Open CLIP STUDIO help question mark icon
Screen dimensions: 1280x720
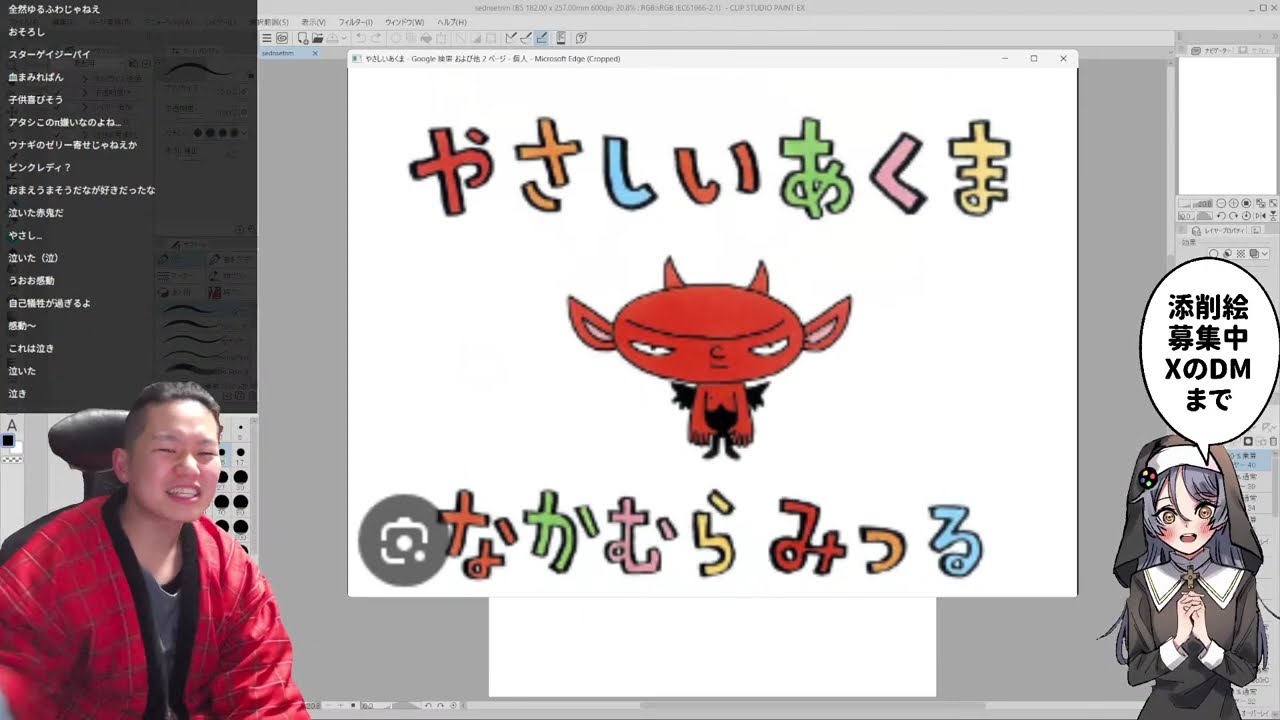[x=581, y=38]
